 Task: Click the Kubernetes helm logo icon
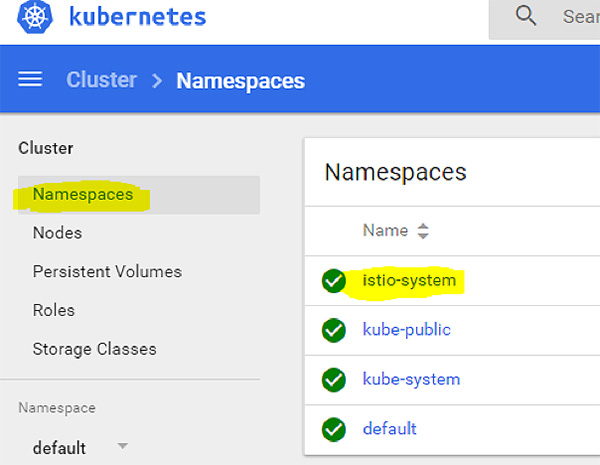click(x=33, y=18)
